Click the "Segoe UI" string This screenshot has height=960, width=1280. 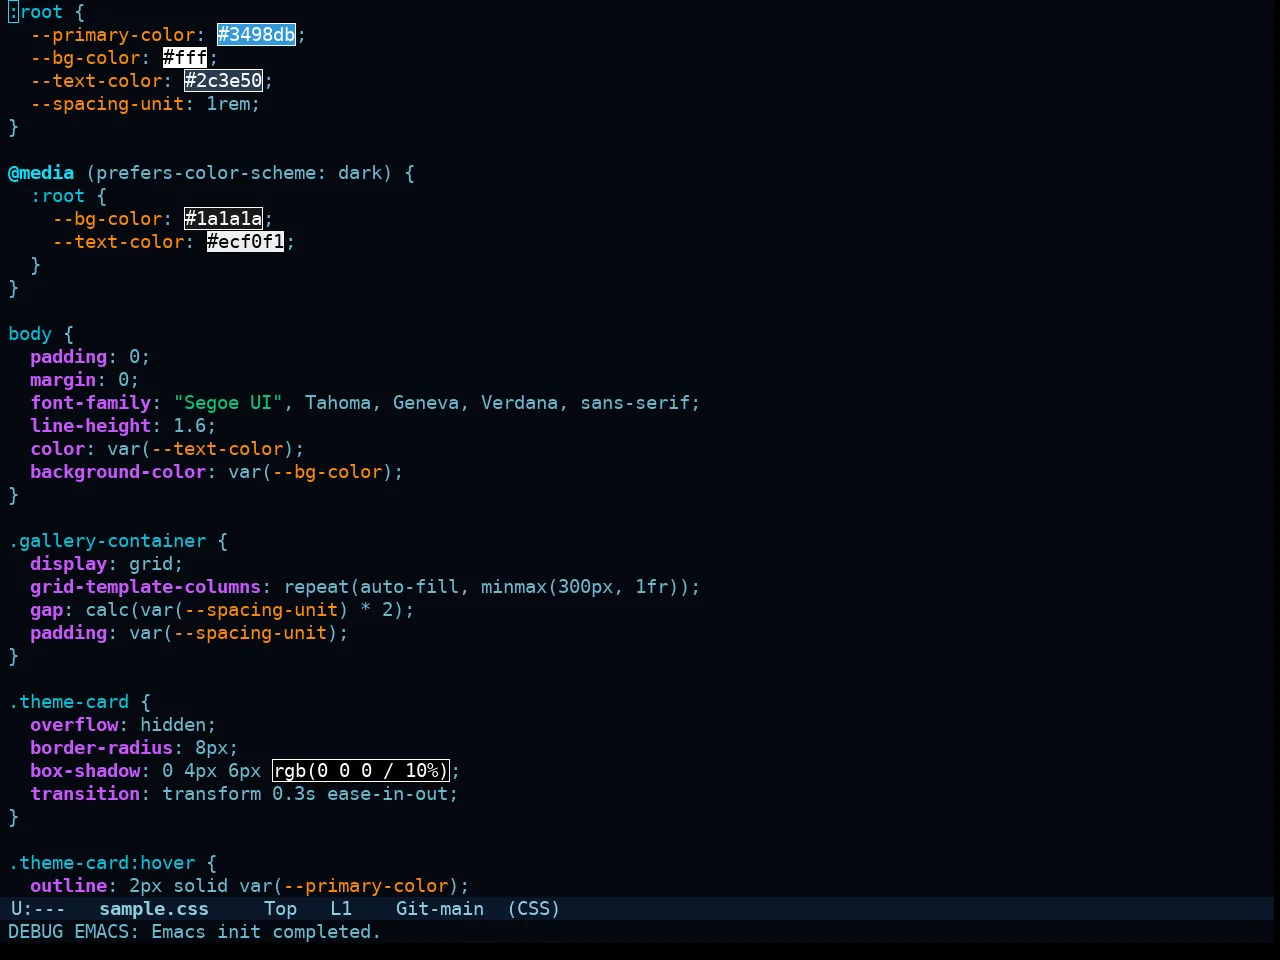[x=228, y=403]
